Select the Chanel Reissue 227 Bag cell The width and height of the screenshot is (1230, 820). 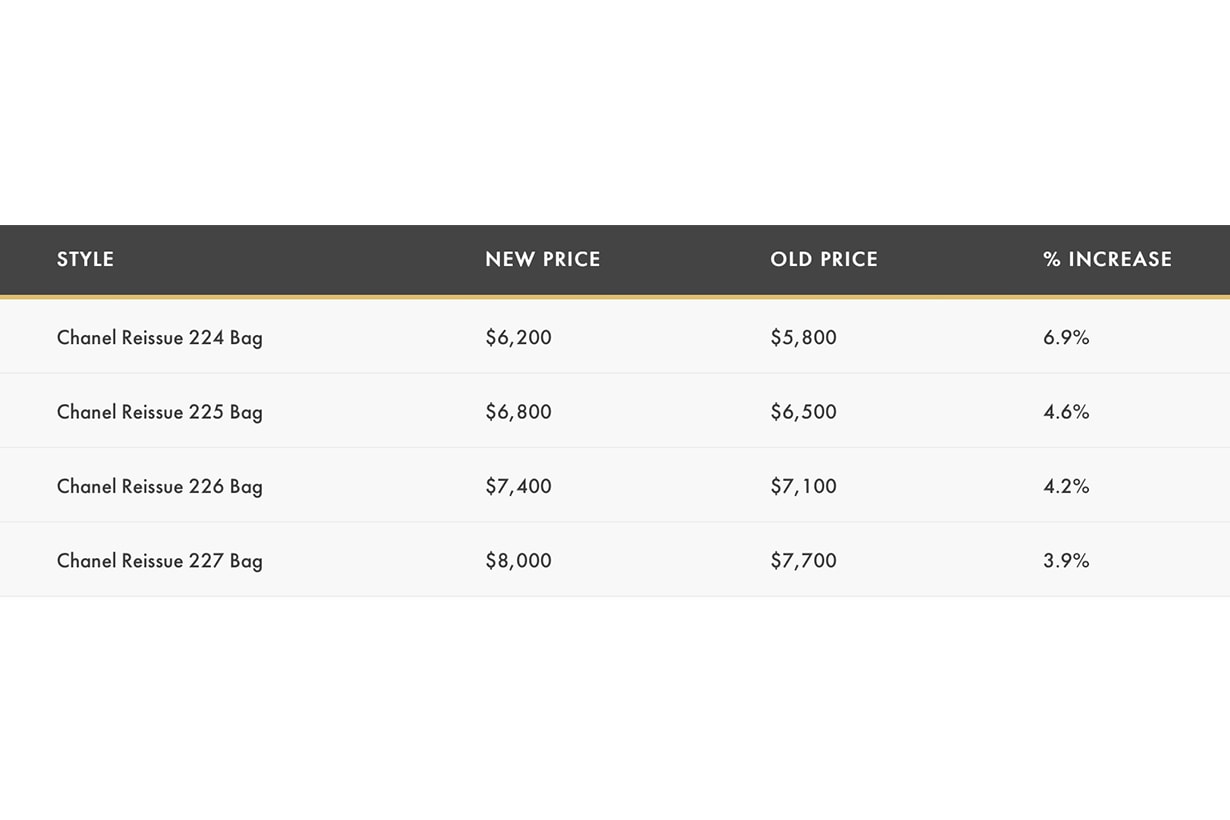pyautogui.click(x=160, y=561)
